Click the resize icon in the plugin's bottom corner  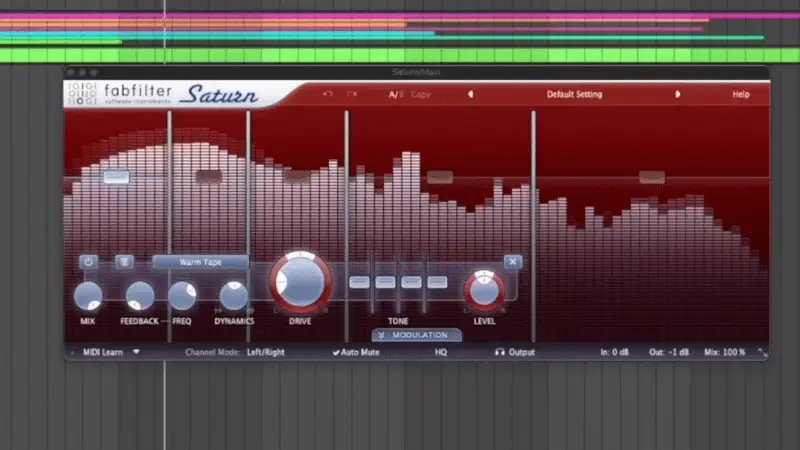coord(762,353)
